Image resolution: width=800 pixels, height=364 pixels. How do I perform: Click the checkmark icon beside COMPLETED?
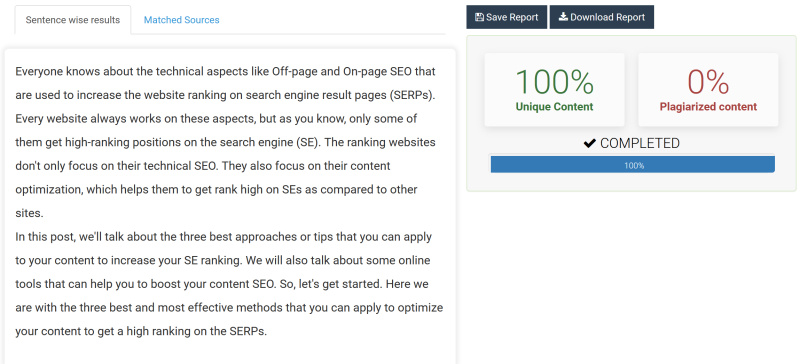pos(590,144)
